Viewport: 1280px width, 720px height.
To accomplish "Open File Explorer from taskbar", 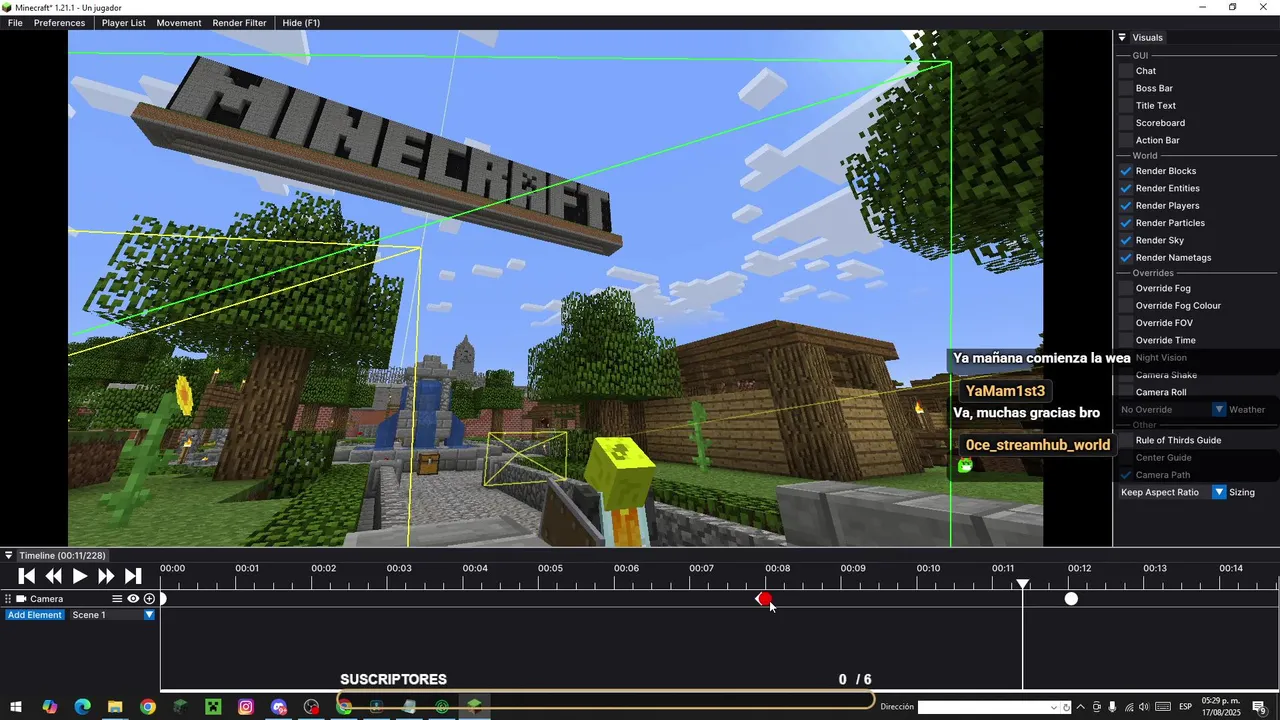I will (115, 707).
